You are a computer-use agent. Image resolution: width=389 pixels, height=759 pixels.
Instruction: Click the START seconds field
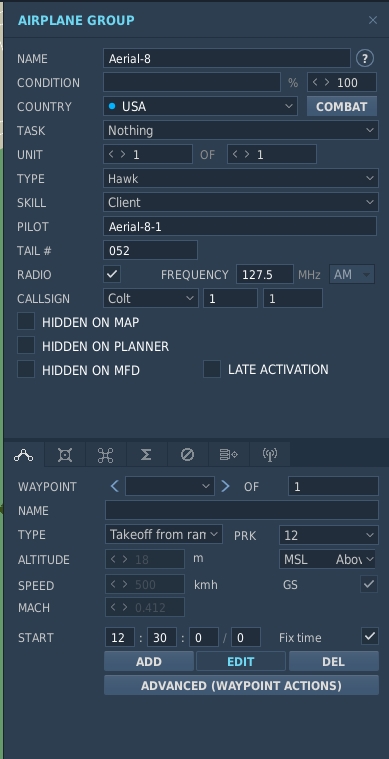pyautogui.click(x=204, y=637)
